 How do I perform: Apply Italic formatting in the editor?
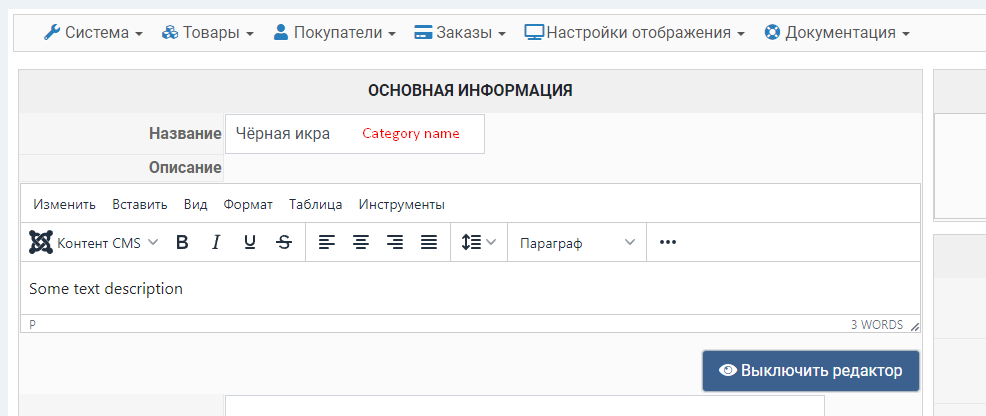pos(215,242)
